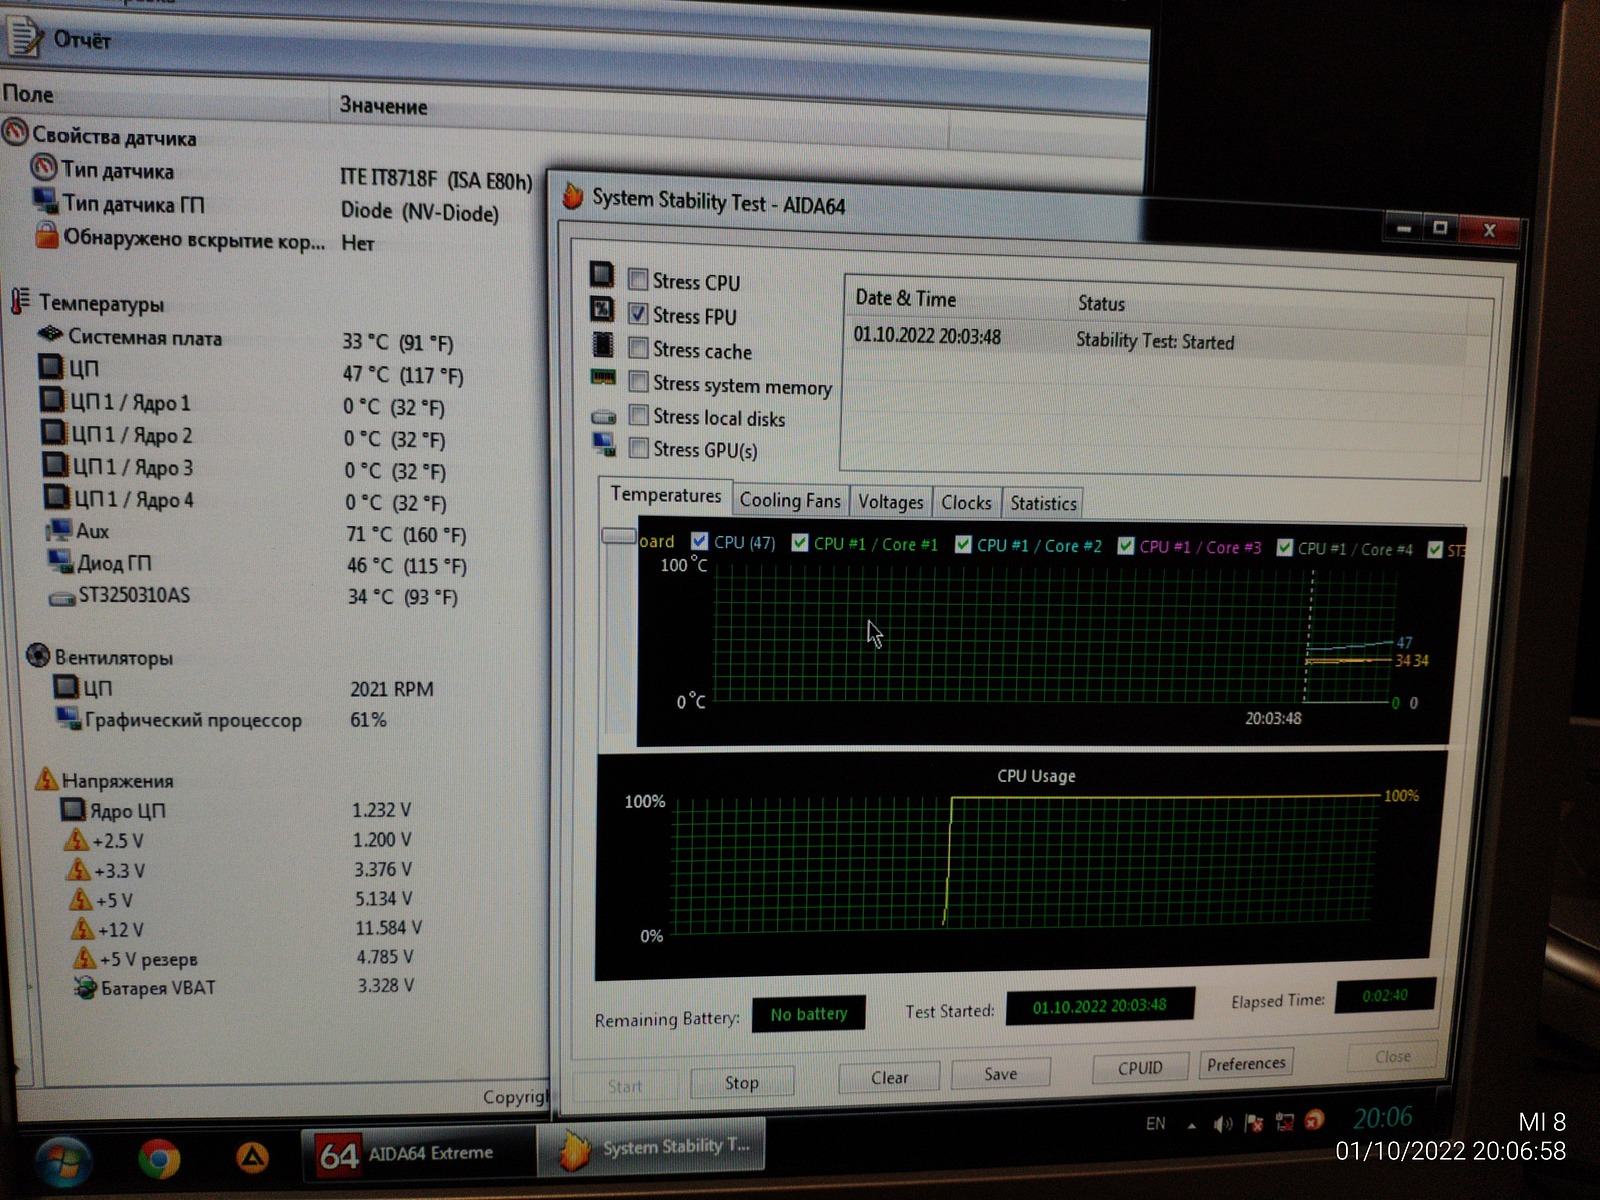Click the Системная плата motherboard icon

pyautogui.click(x=49, y=334)
